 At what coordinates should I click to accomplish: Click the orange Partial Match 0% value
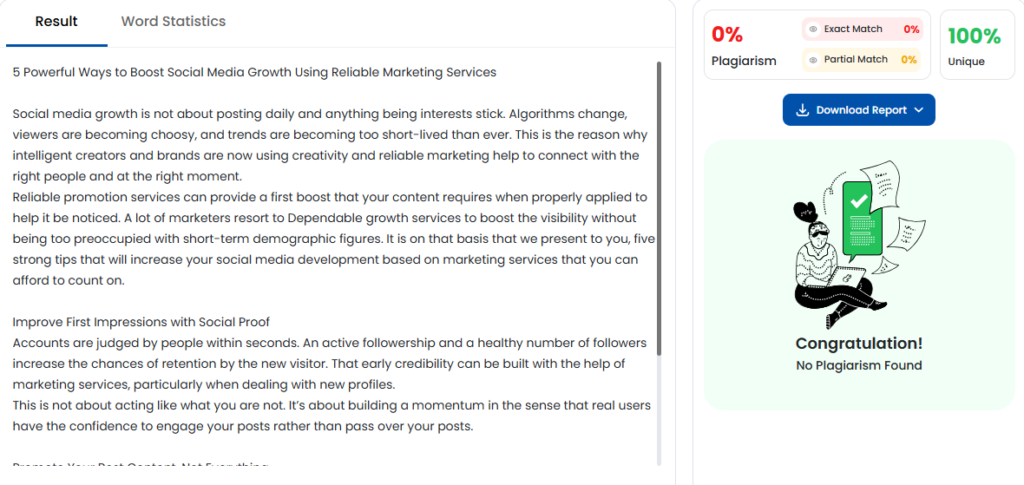[x=908, y=60]
